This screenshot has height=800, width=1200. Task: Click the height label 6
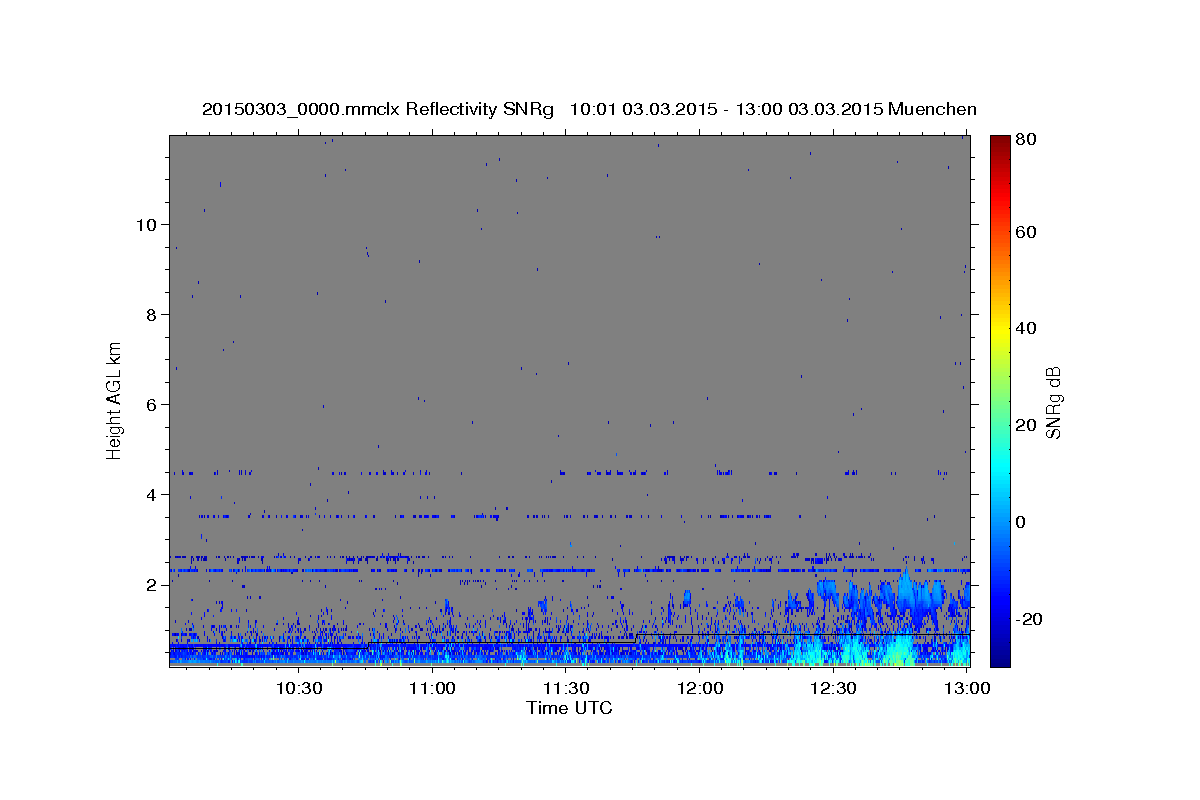[x=151, y=404]
